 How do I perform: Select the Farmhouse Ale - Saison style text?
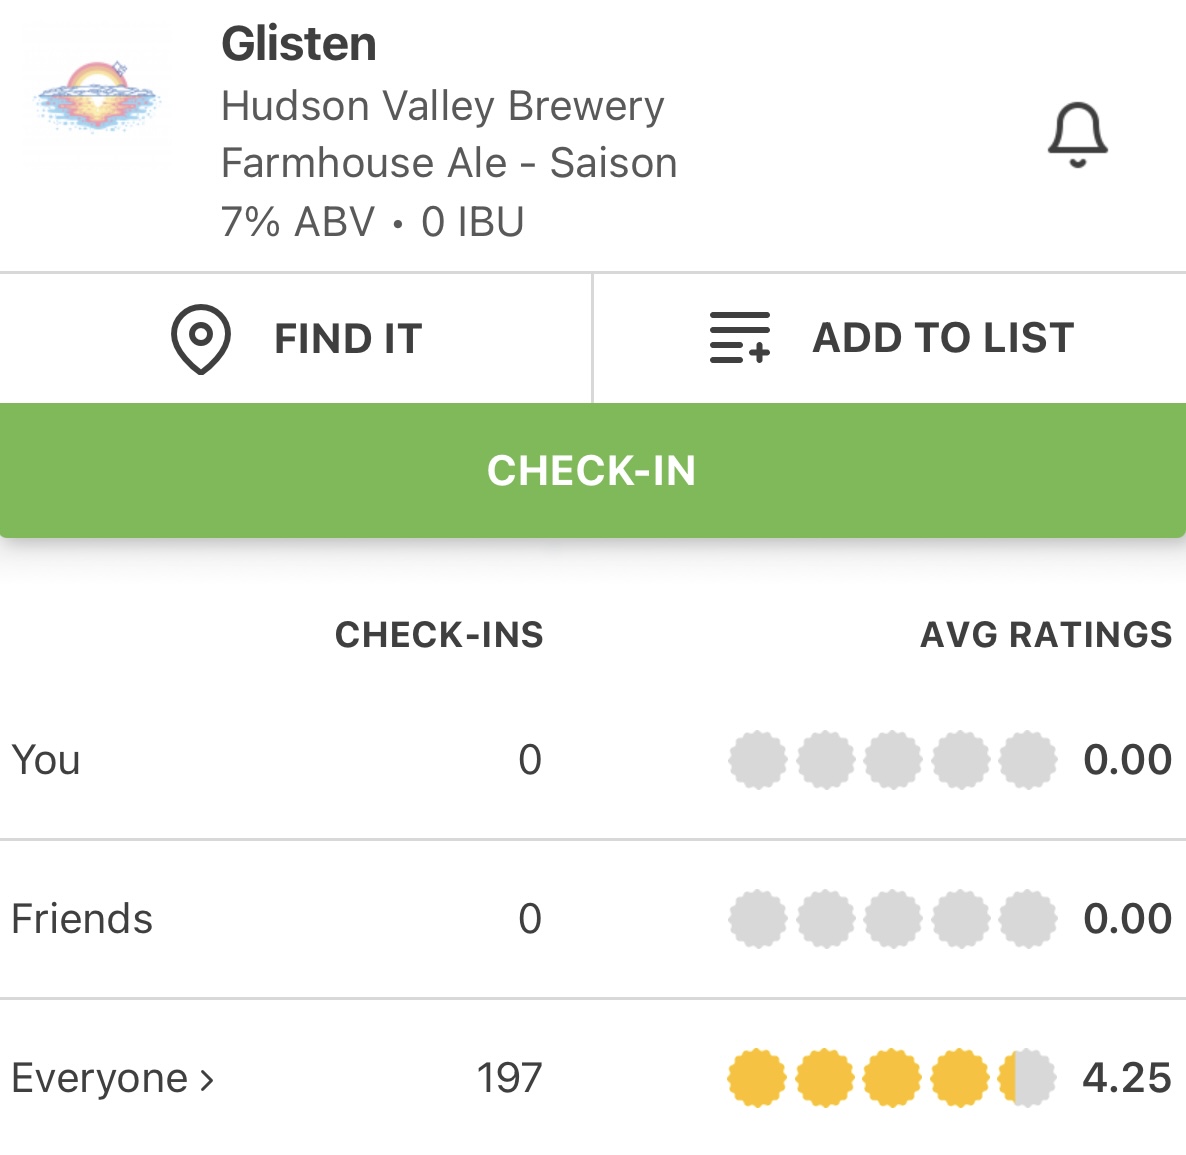click(449, 163)
